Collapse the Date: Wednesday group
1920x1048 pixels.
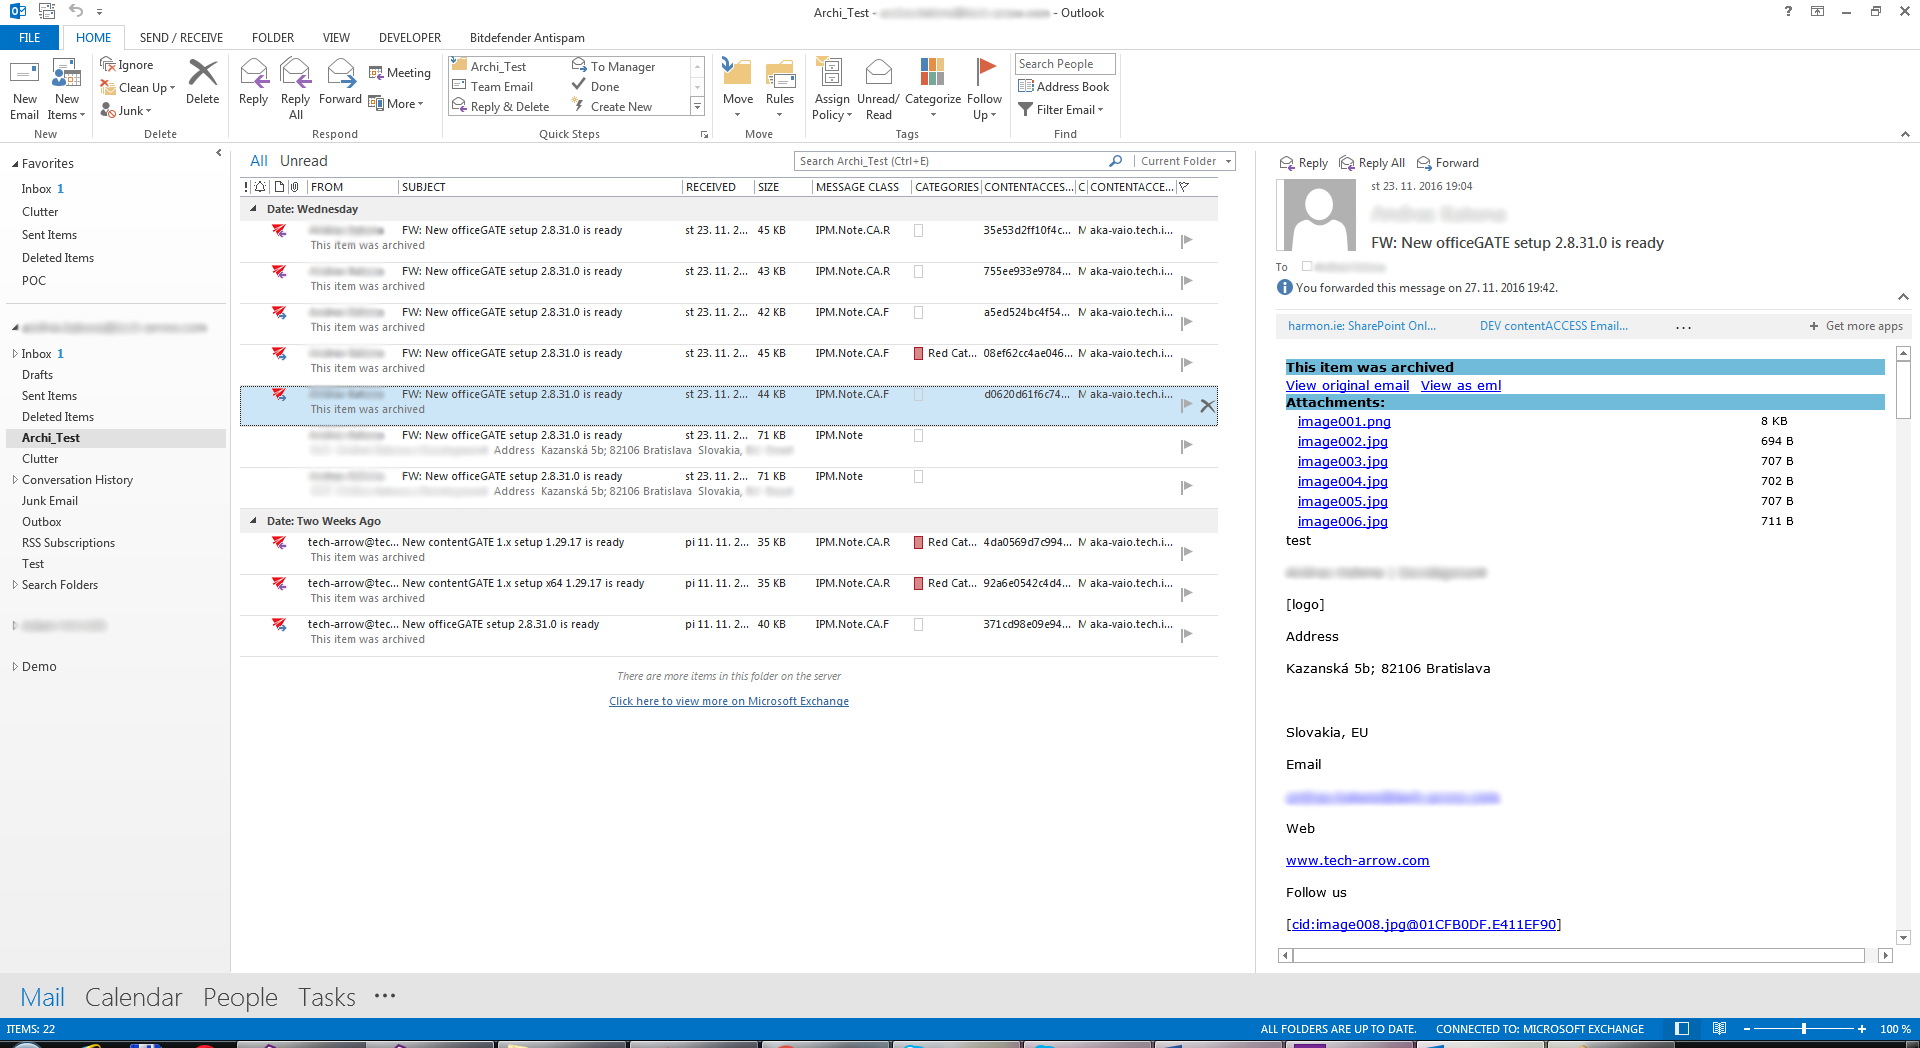coord(253,209)
